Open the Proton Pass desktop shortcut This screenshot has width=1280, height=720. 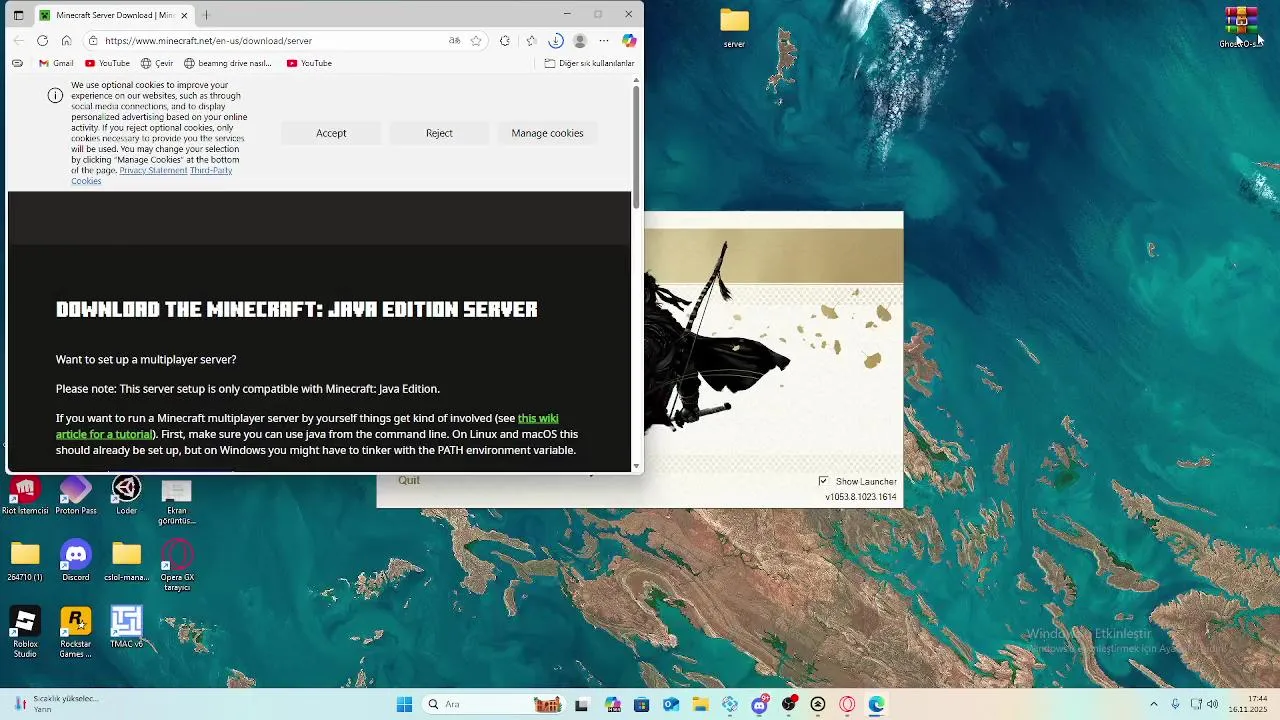tap(76, 496)
